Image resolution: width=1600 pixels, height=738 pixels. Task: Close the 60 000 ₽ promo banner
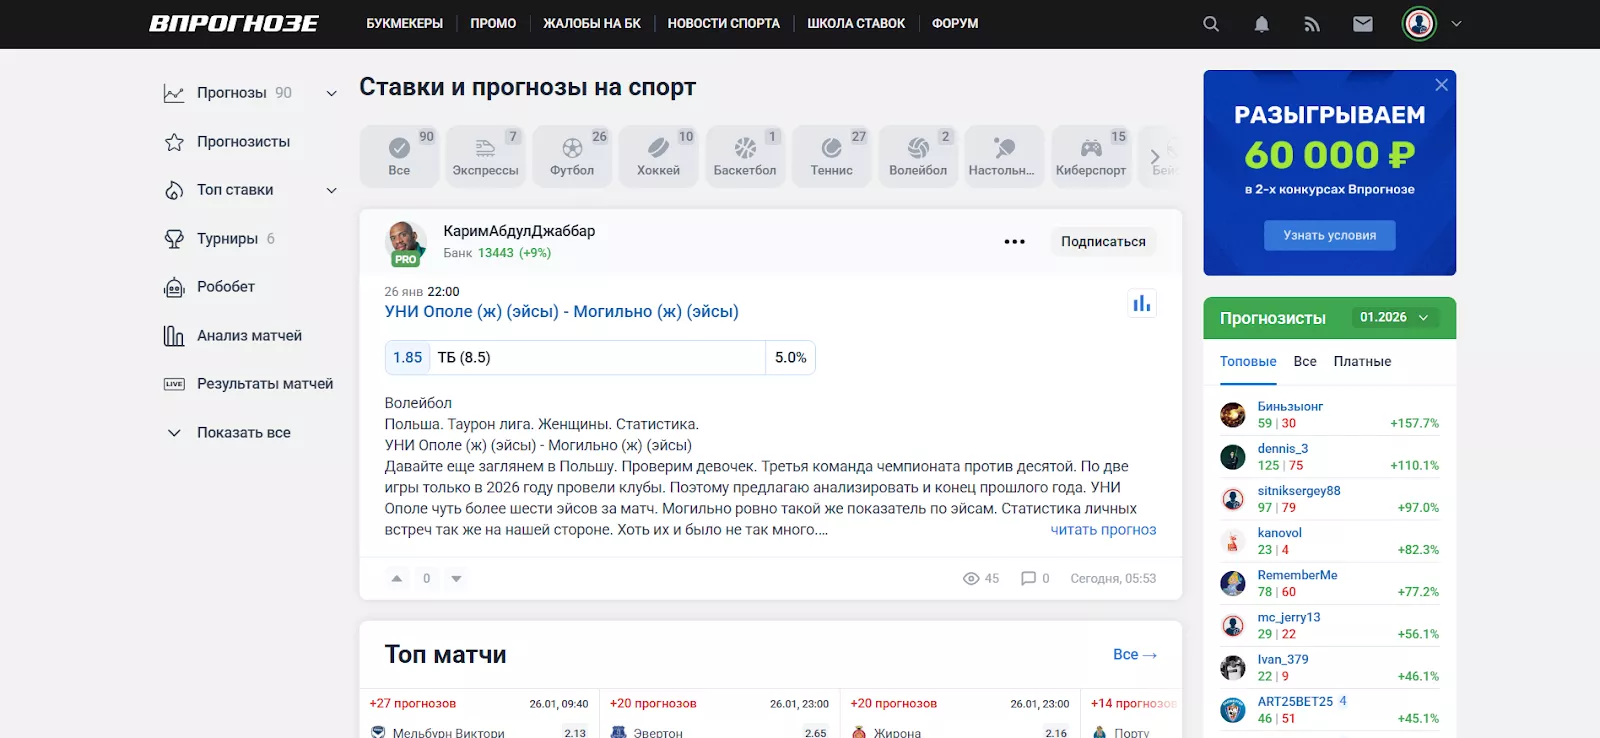(x=1441, y=85)
